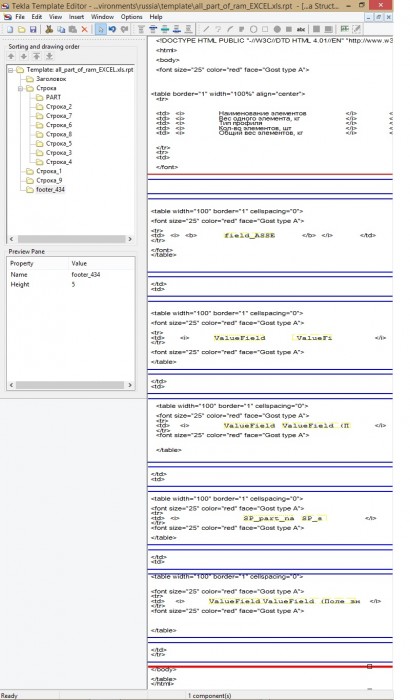Open the Options menu

(131, 17)
